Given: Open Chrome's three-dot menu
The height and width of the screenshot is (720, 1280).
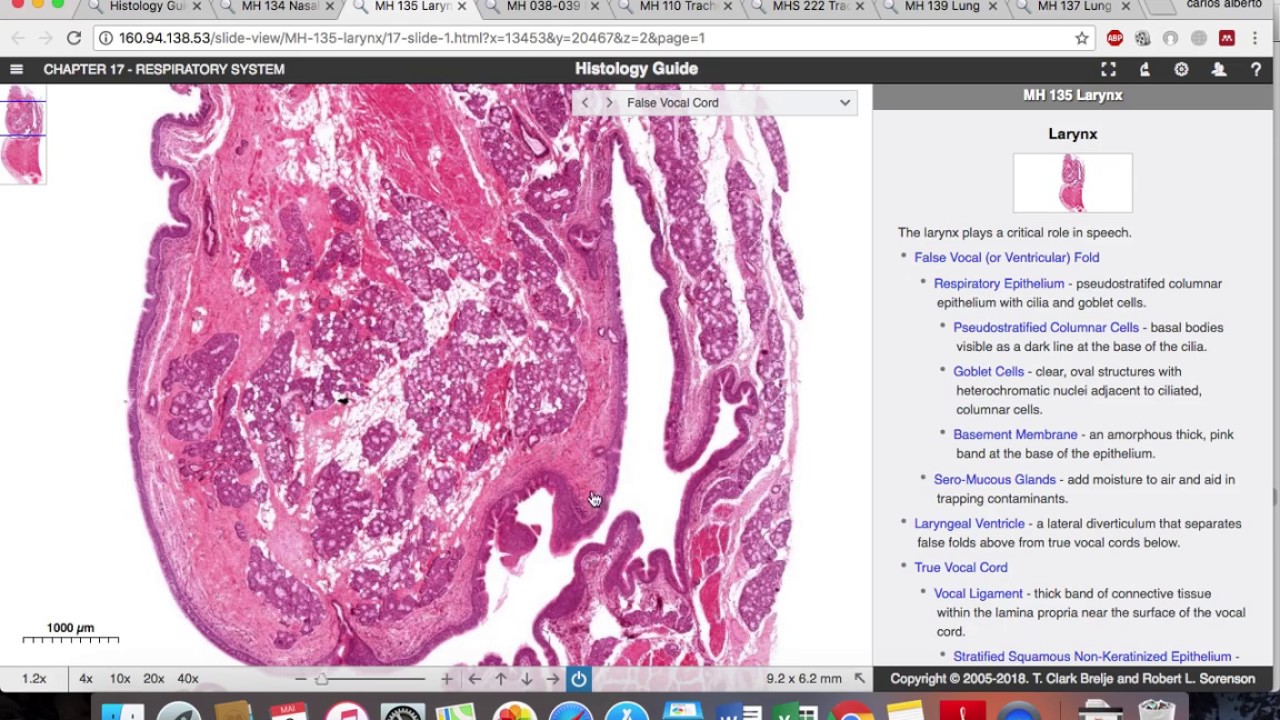Looking at the screenshot, I should [1255, 38].
